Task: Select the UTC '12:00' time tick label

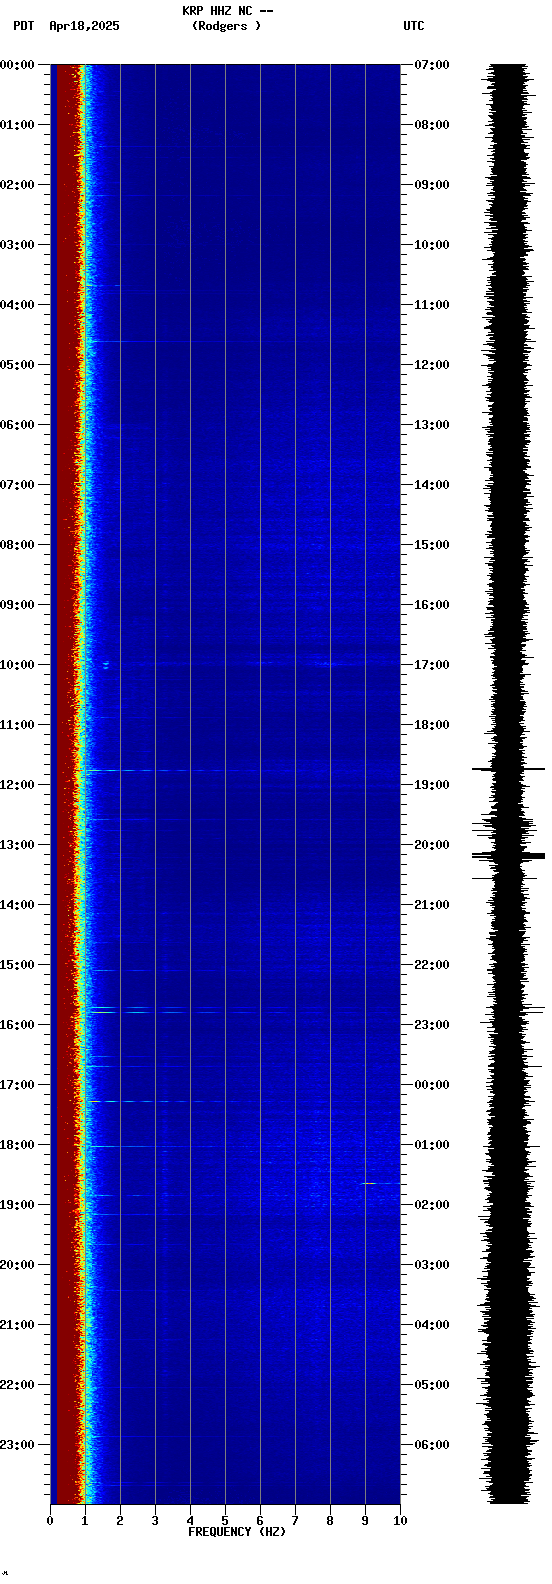Action: pos(432,365)
